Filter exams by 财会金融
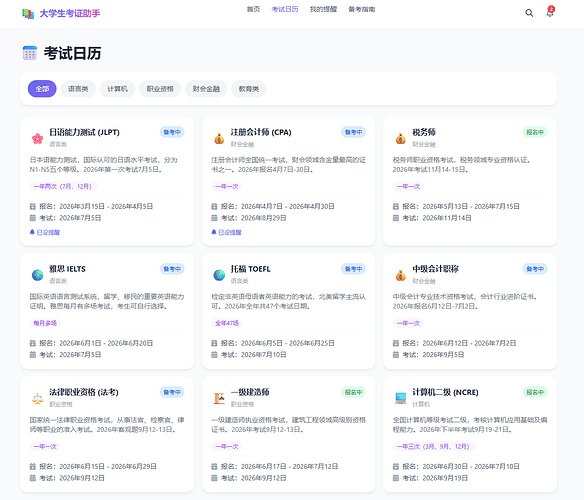Viewport: 584px width, 500px height. pos(206,89)
